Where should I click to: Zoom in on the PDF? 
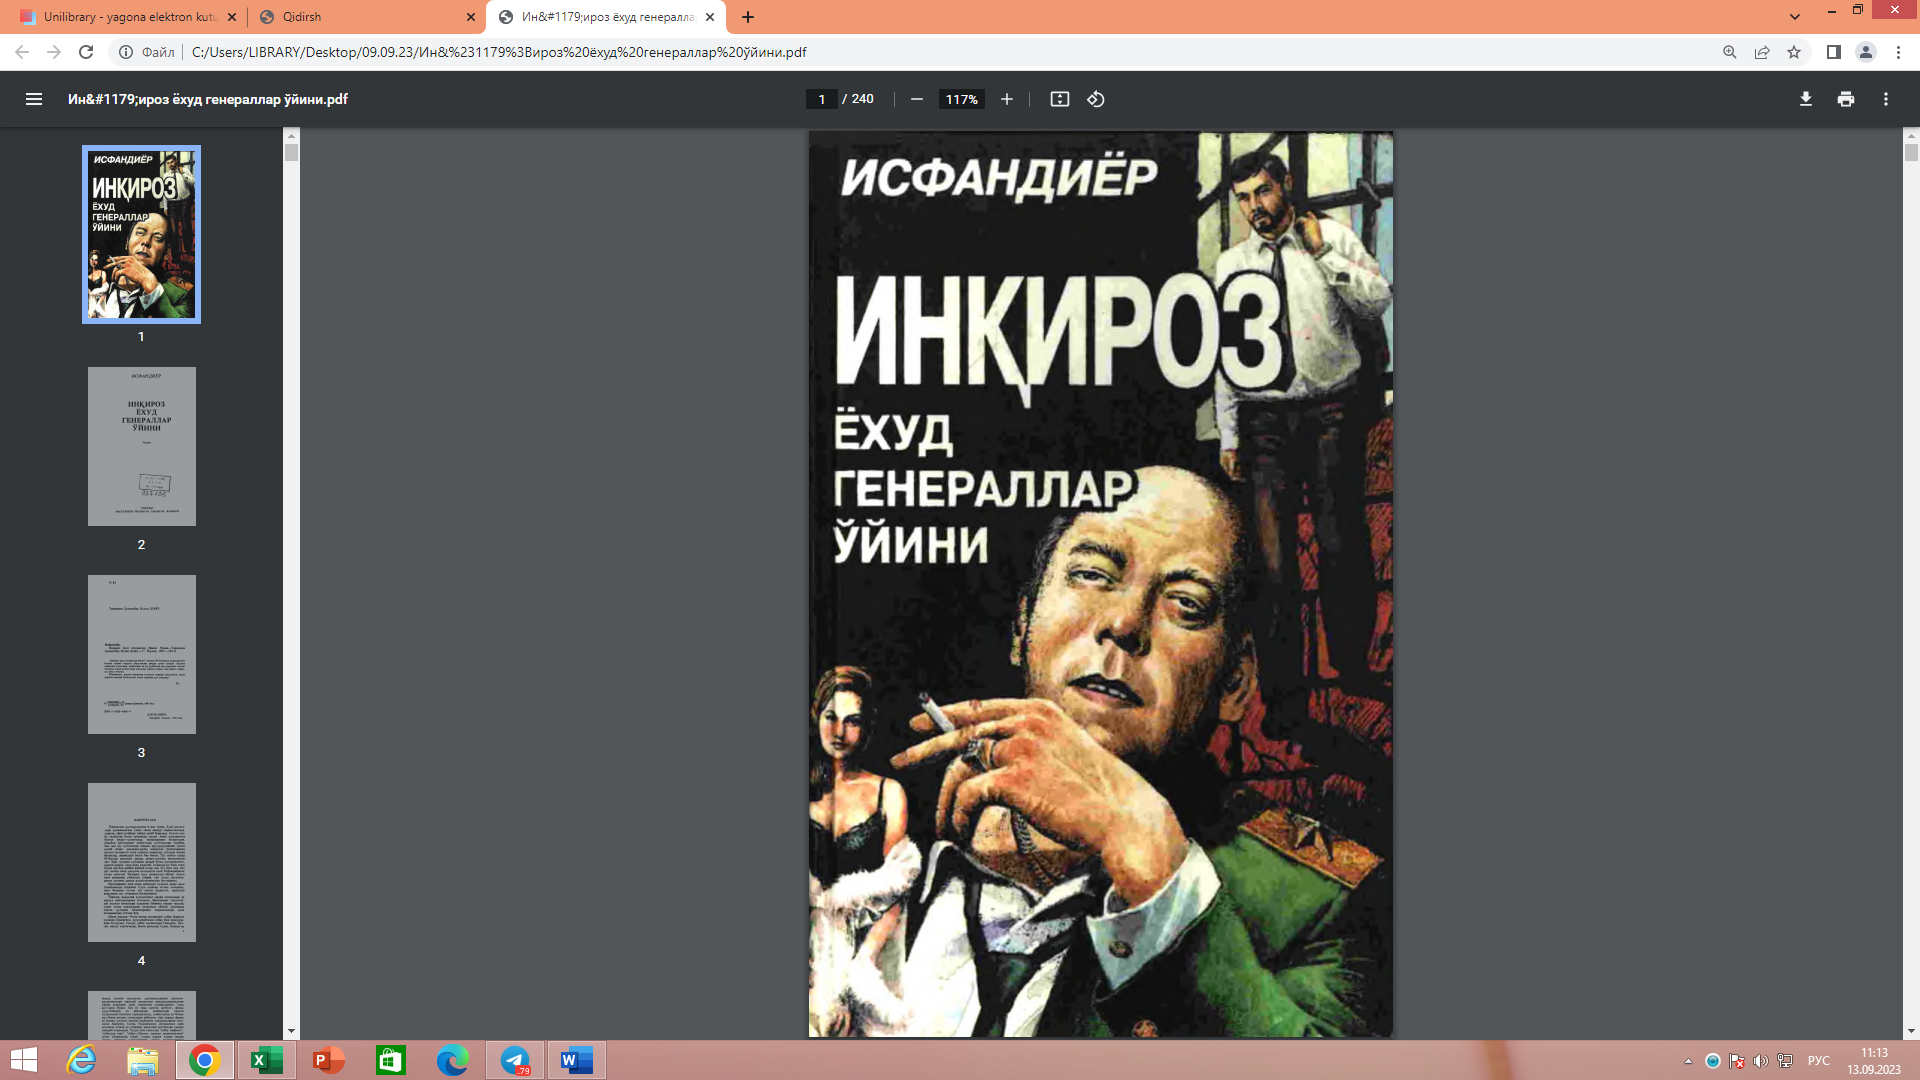(1006, 99)
